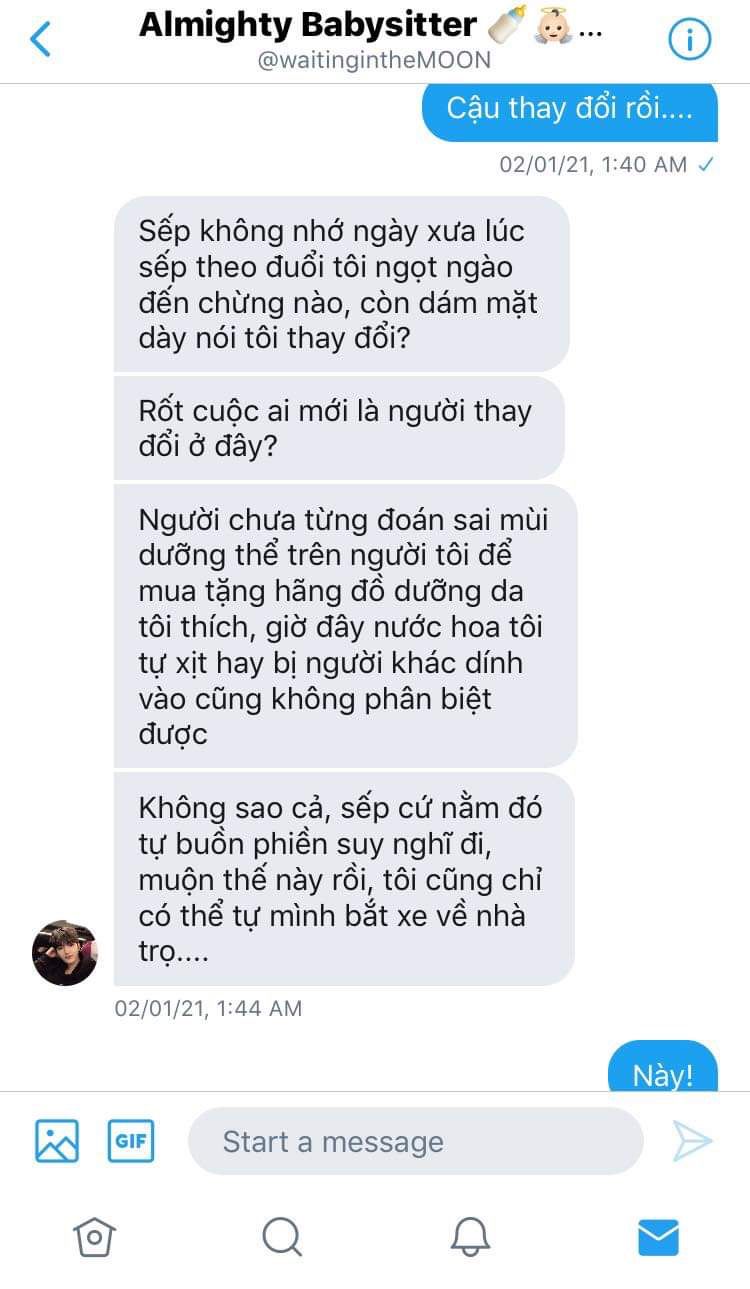The image size is (750, 1289).
Task: Tap the Start a message field
Action: pyautogui.click(x=415, y=1141)
